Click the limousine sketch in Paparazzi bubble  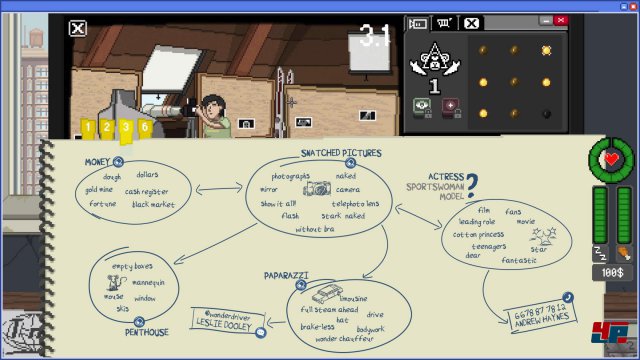pos(327,293)
